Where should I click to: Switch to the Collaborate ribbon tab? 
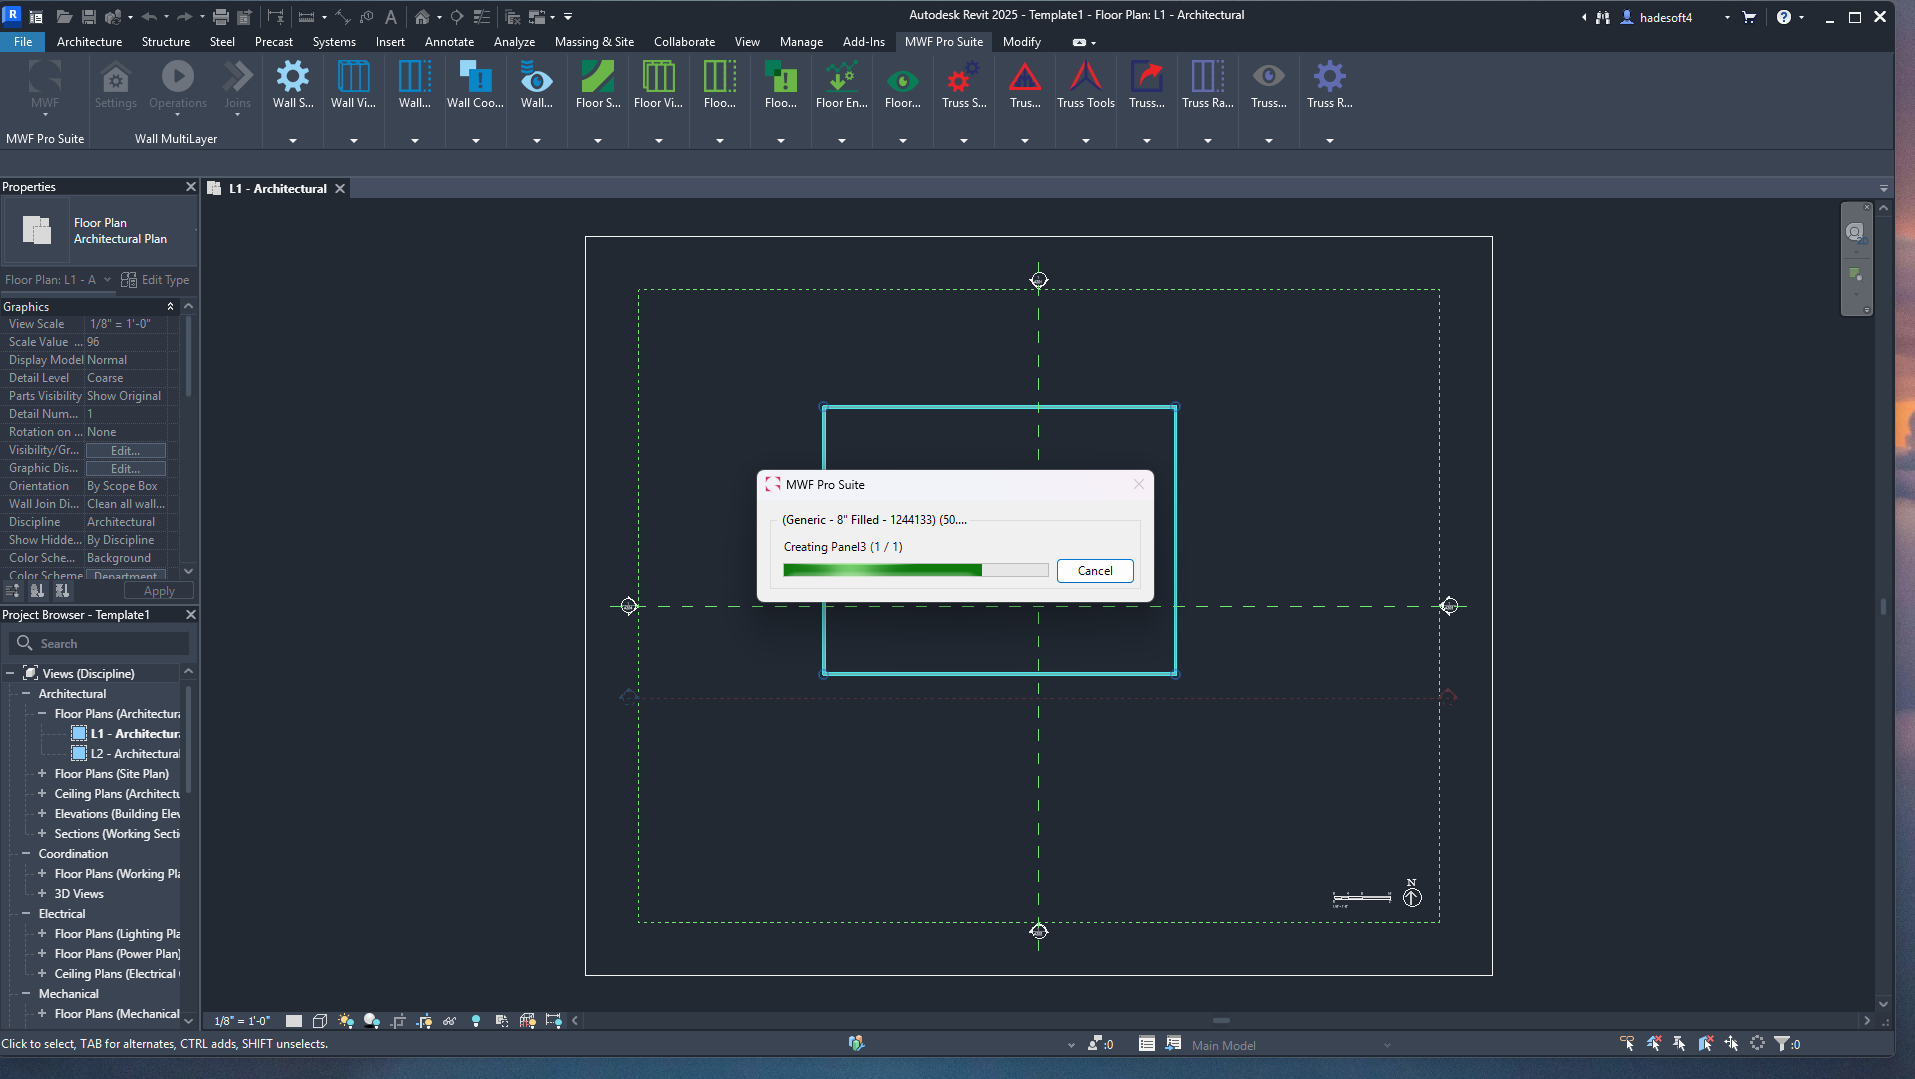coord(684,42)
